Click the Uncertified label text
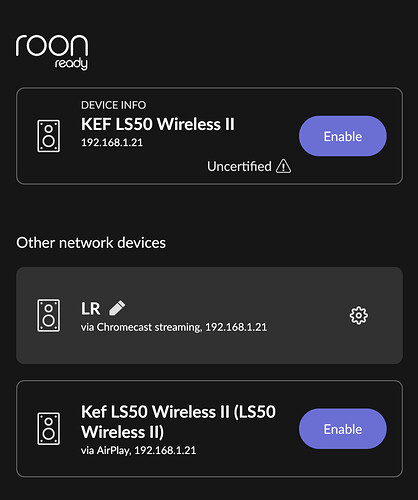The image size is (418, 500). [239, 166]
